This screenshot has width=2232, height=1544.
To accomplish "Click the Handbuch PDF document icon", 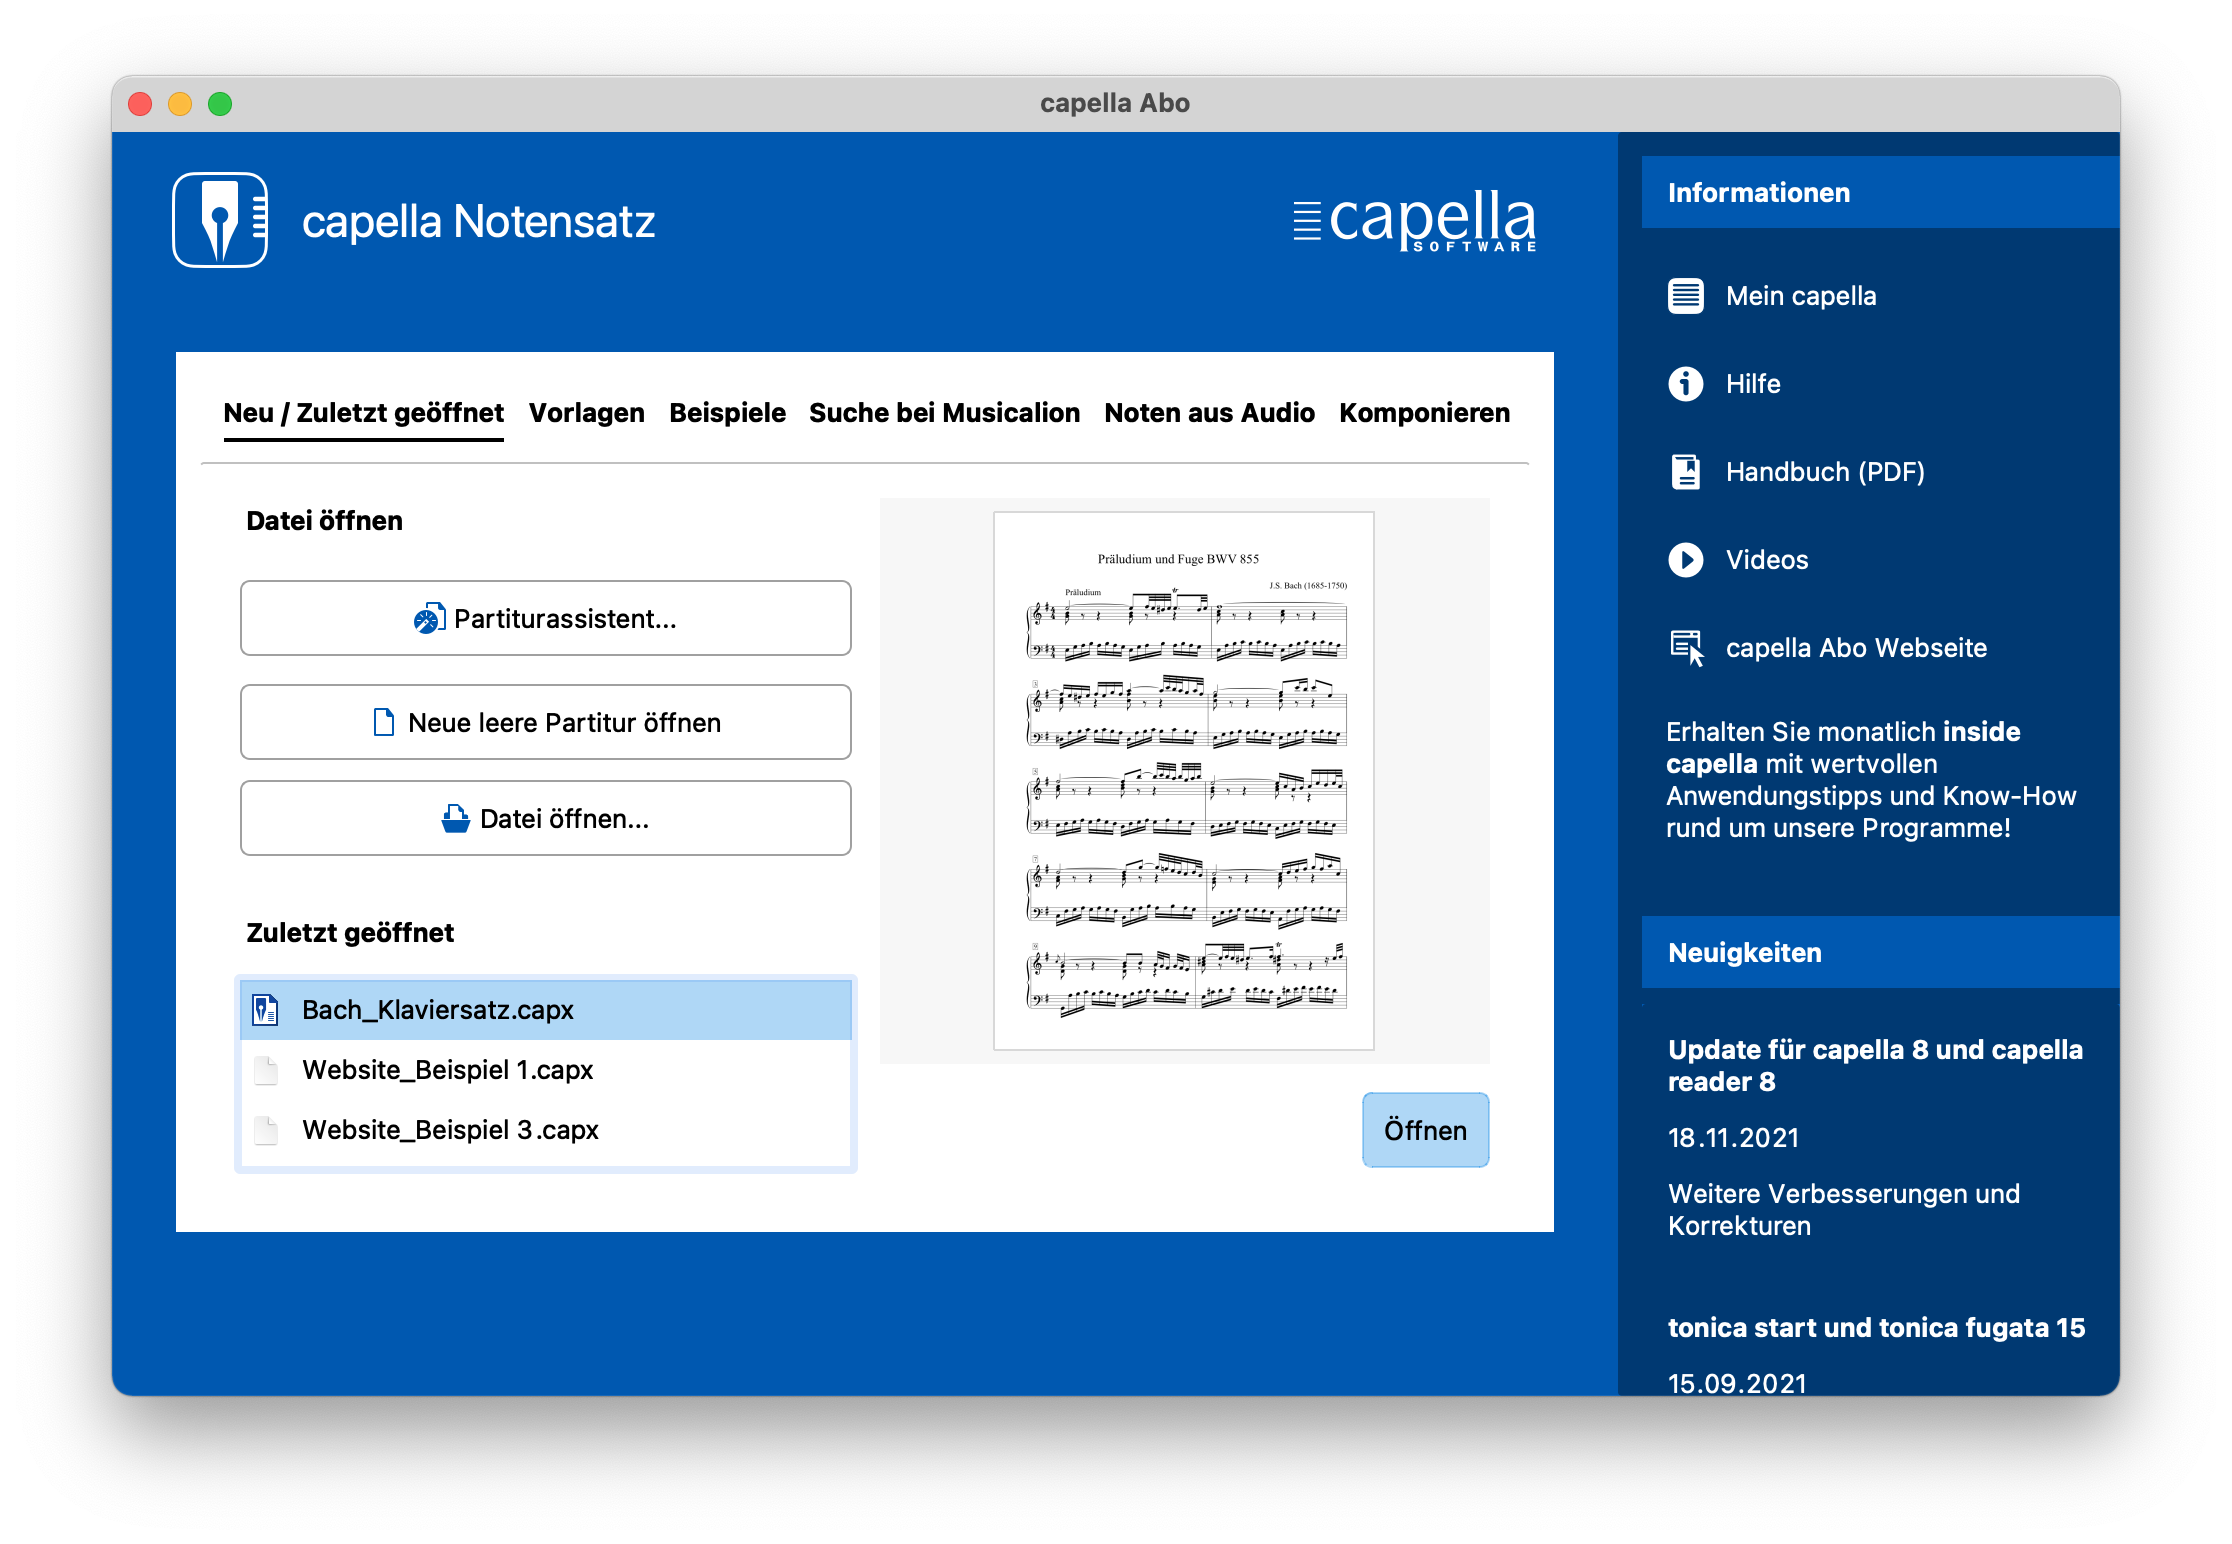I will pyautogui.click(x=1686, y=472).
